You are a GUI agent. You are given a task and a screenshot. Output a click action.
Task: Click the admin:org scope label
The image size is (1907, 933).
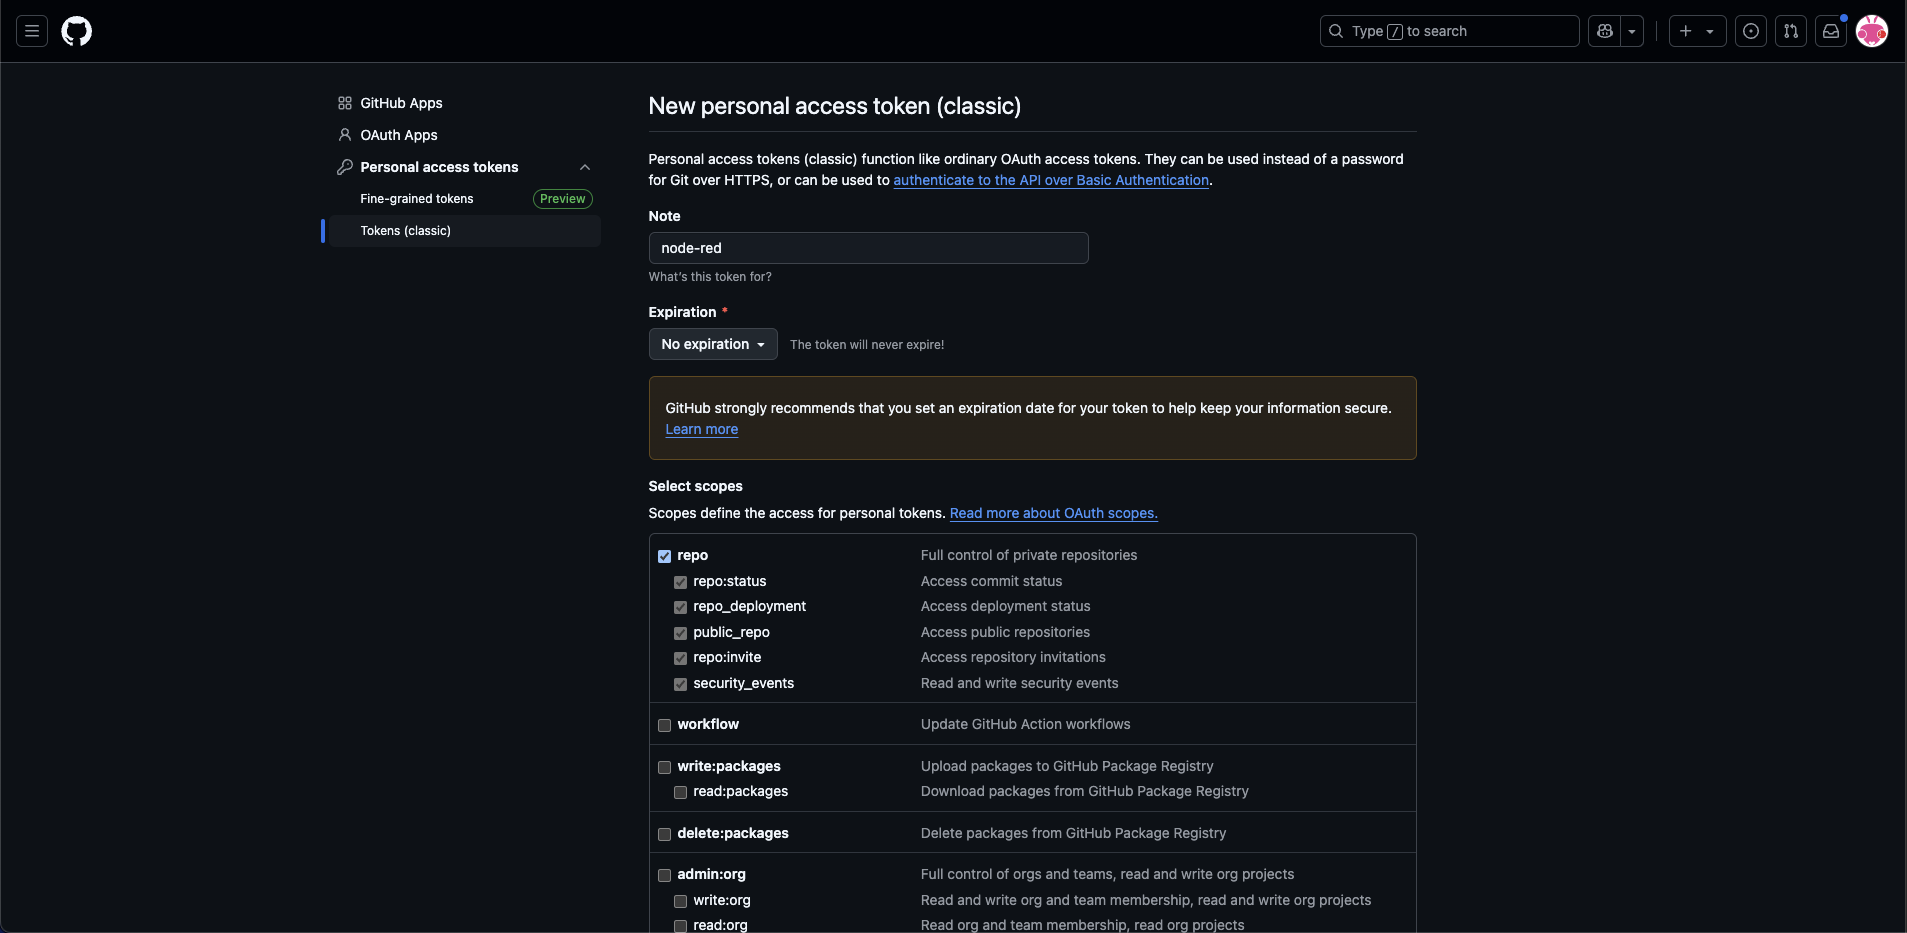tap(711, 874)
